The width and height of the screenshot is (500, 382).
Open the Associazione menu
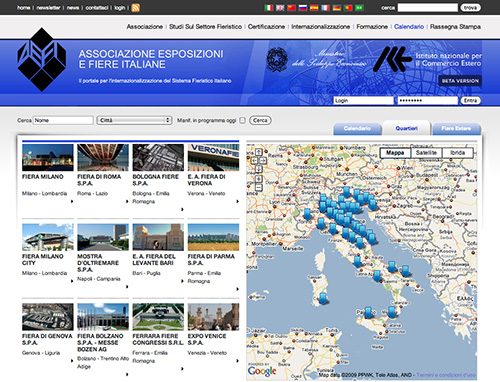144,27
